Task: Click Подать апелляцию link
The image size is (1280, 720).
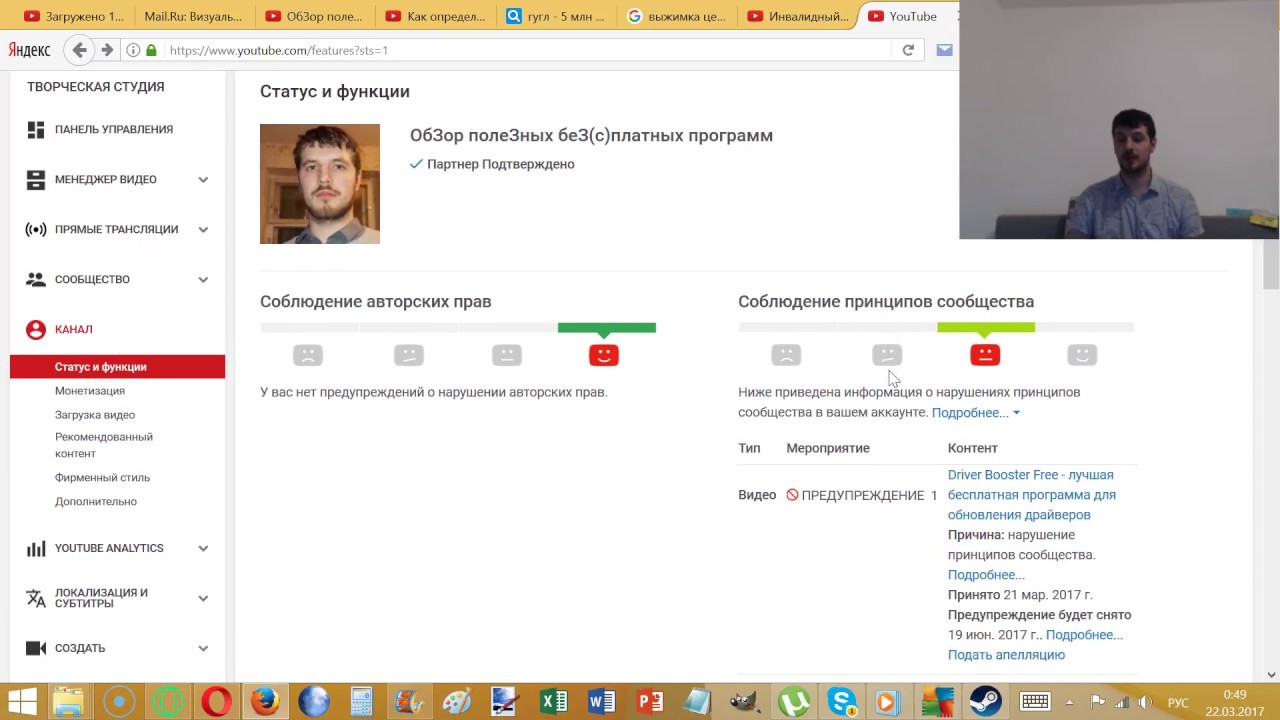Action: (1006, 655)
